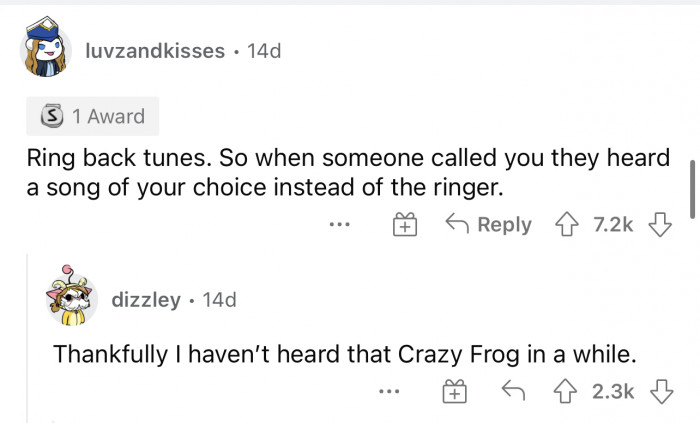The height and width of the screenshot is (423, 700).
Task: Visit the luvzandkisses username link
Action: 156,51
